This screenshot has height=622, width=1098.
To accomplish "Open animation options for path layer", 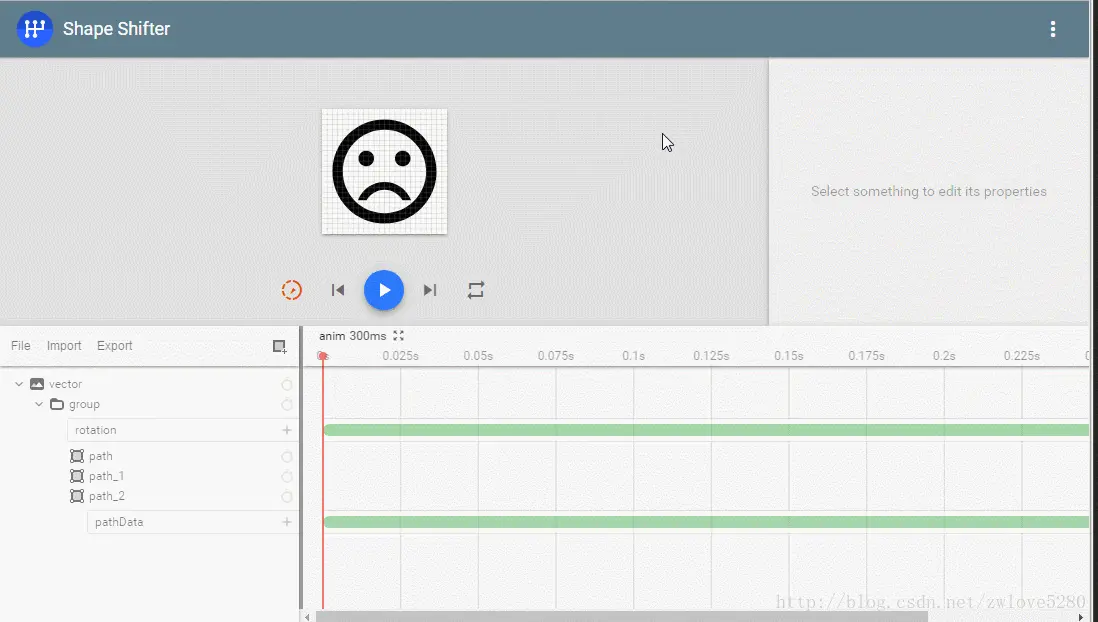I will 286,457.
